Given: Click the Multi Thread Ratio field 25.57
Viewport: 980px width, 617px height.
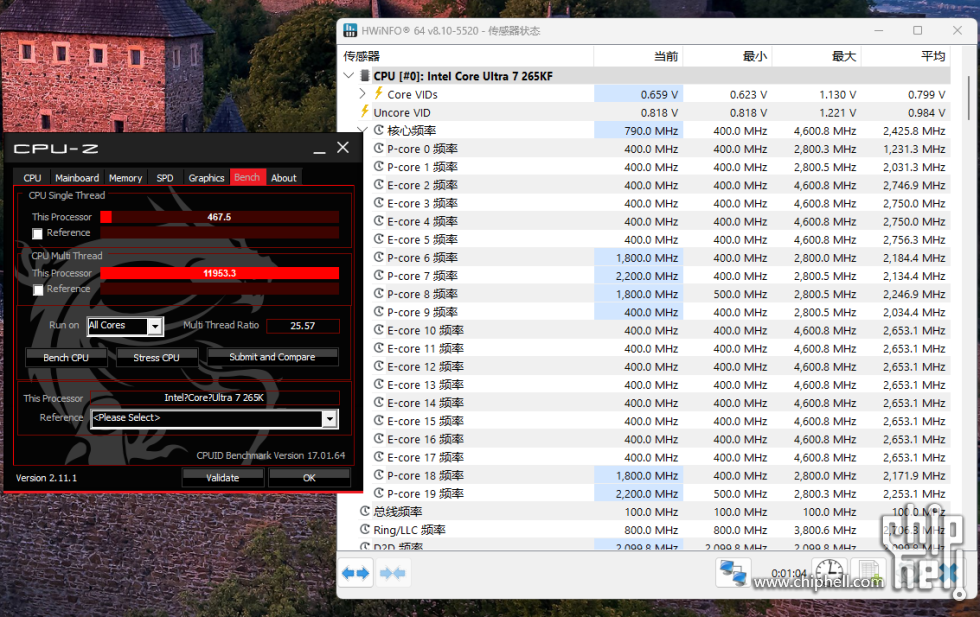Looking at the screenshot, I should pos(302,326).
